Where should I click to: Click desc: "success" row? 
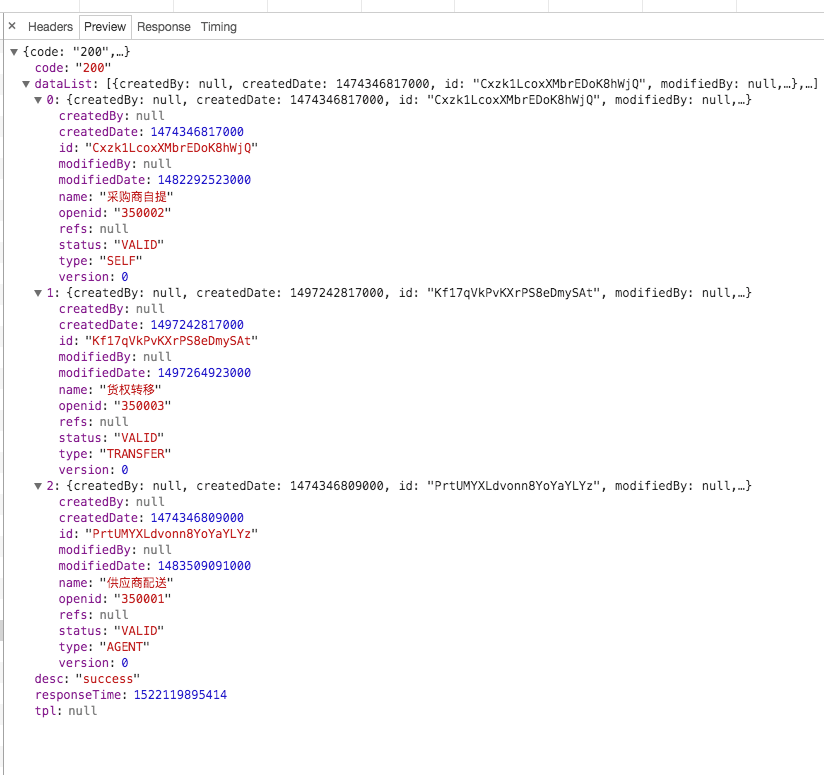coord(87,679)
